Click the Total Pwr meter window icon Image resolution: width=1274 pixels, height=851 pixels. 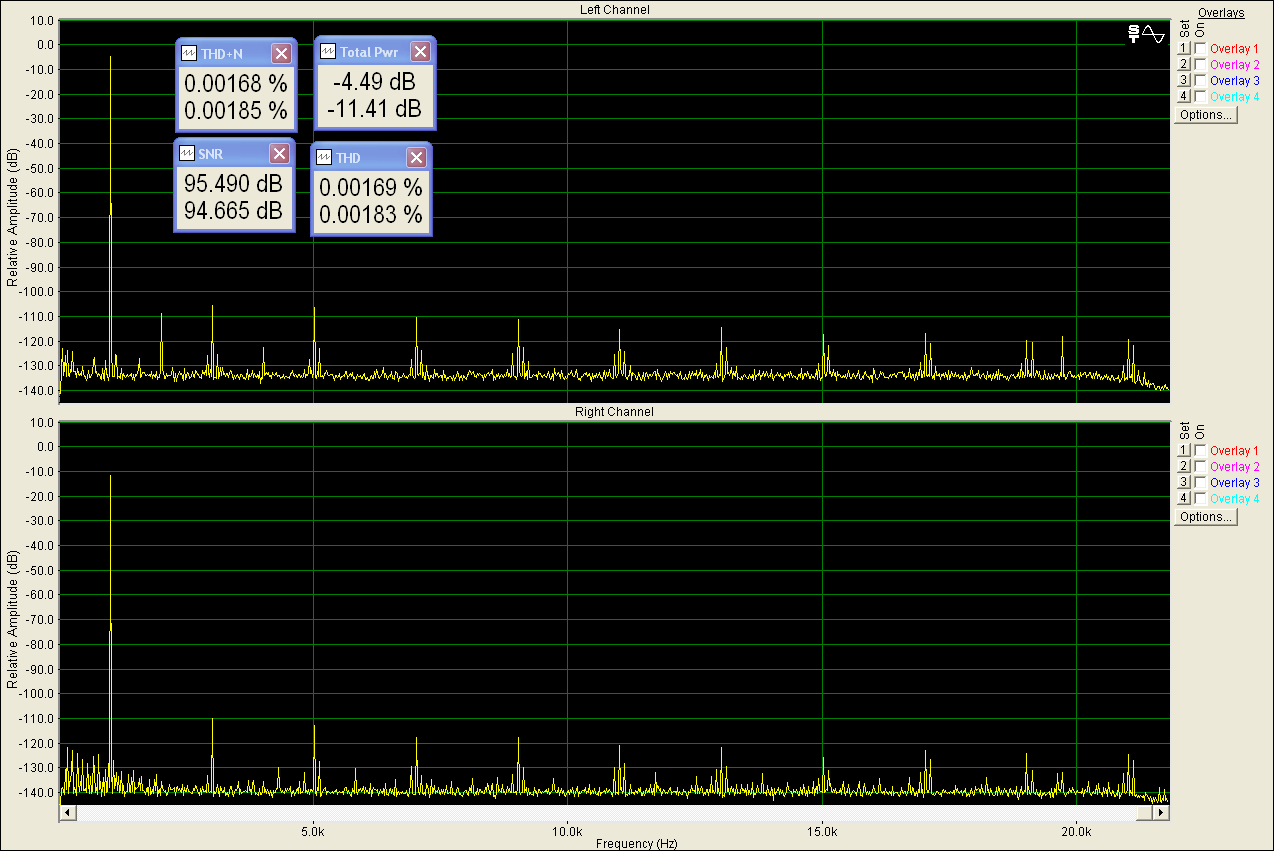328,52
